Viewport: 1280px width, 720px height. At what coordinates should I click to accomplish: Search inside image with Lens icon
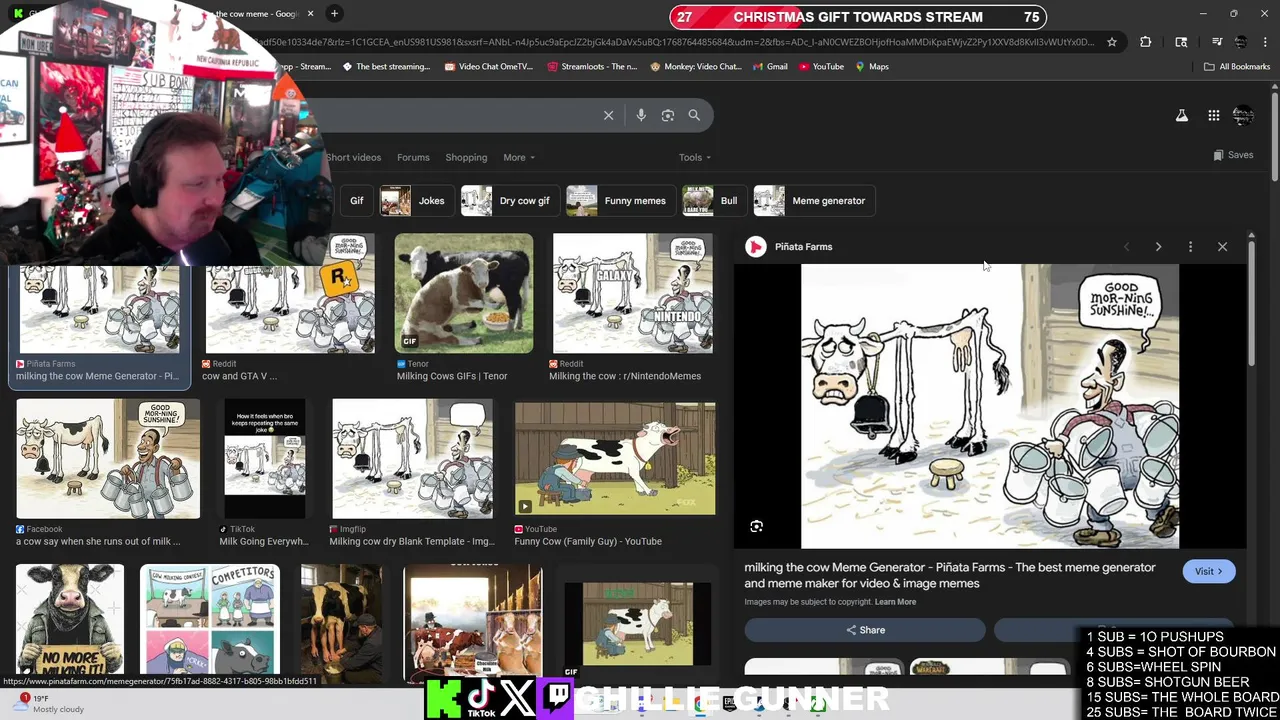[x=757, y=526]
